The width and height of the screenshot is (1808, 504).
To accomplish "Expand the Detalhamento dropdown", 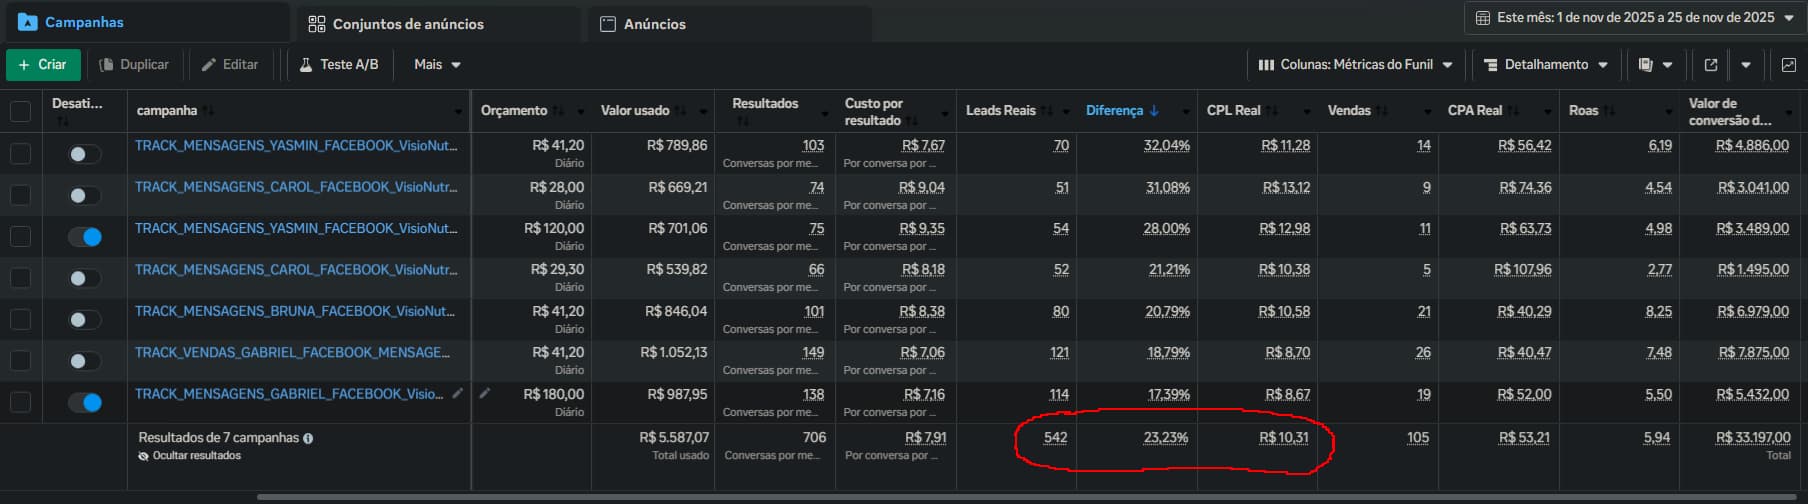I will (1545, 65).
